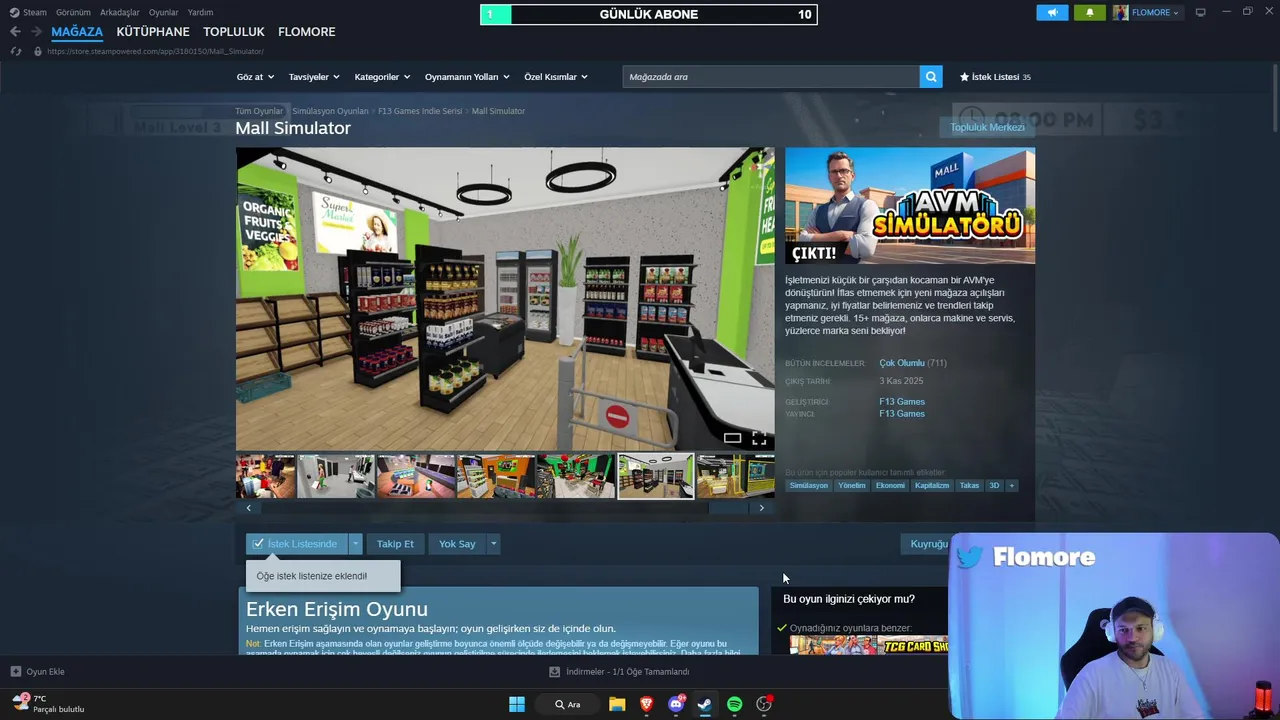Open File Explorer from the taskbar

click(x=617, y=704)
